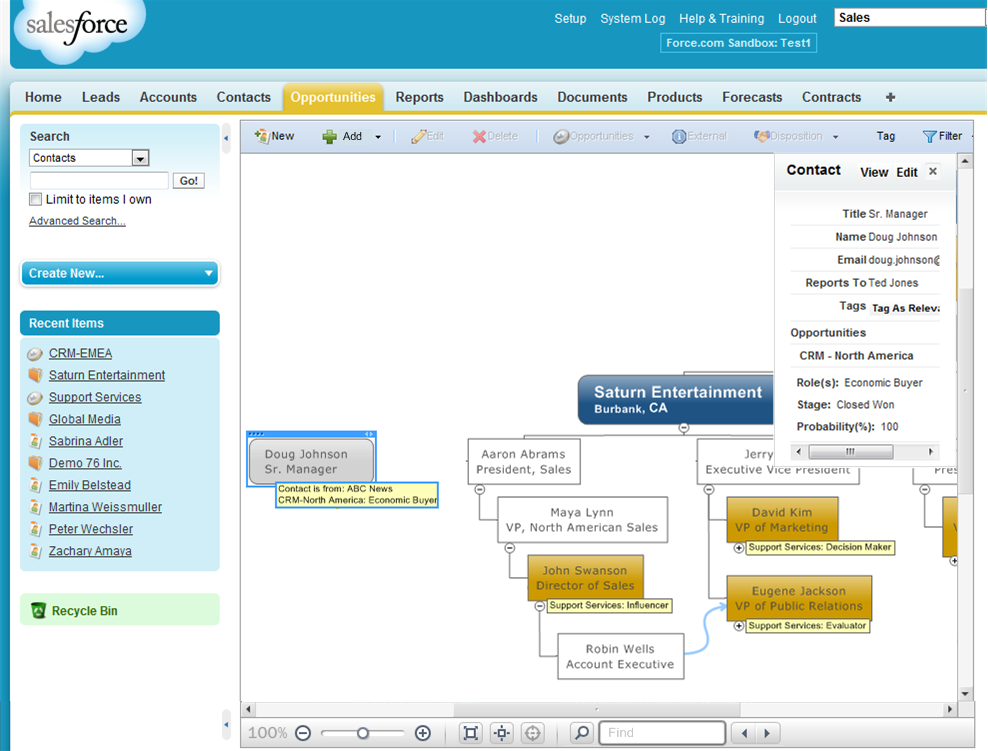Click the CRM-EMEA opportunity icon
This screenshot has width=988, height=751.
click(x=35, y=354)
